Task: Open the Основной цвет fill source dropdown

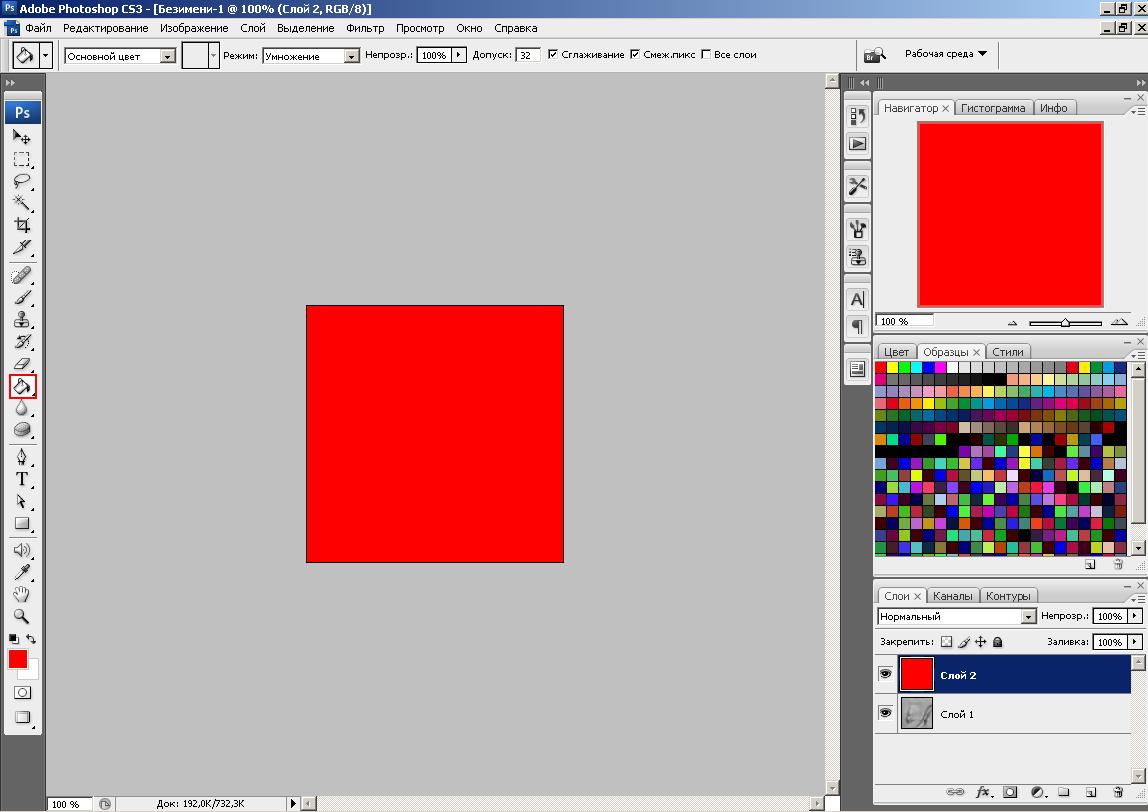Action: pos(167,56)
